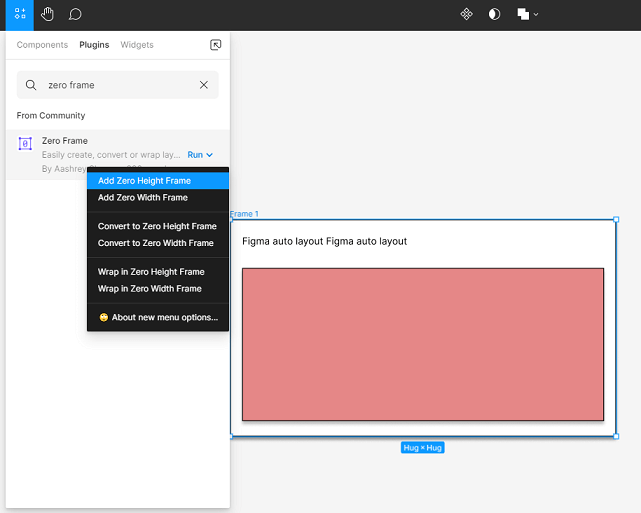The image size is (641, 513).
Task: Choose Add Zero Height Frame
Action: [158, 181]
